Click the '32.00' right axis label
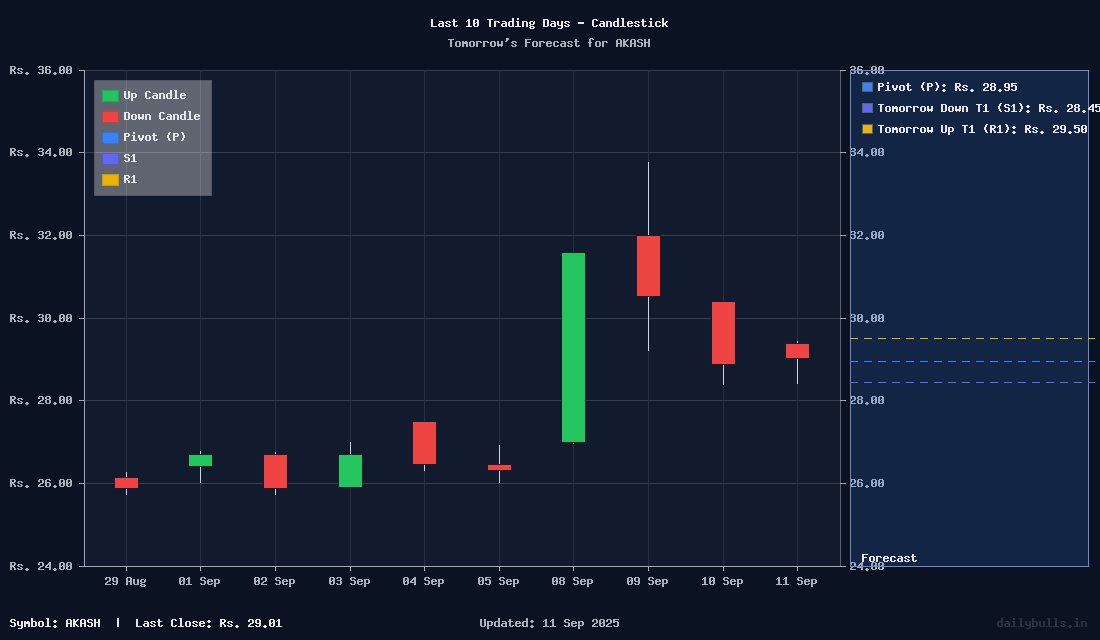The width and height of the screenshot is (1100, 640). [x=867, y=235]
